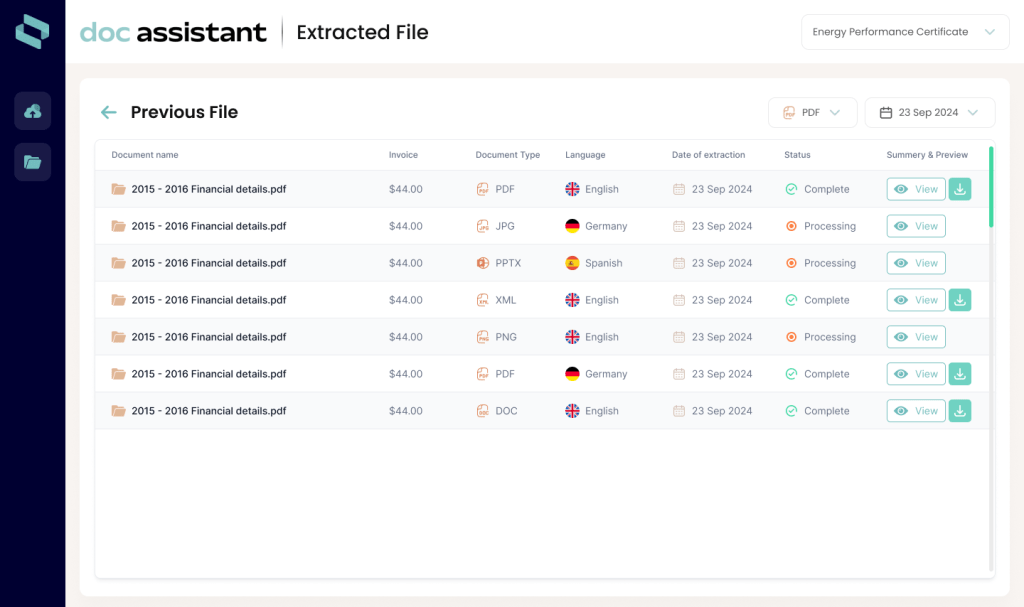Click the Status column header
The image size is (1024, 607).
click(797, 155)
